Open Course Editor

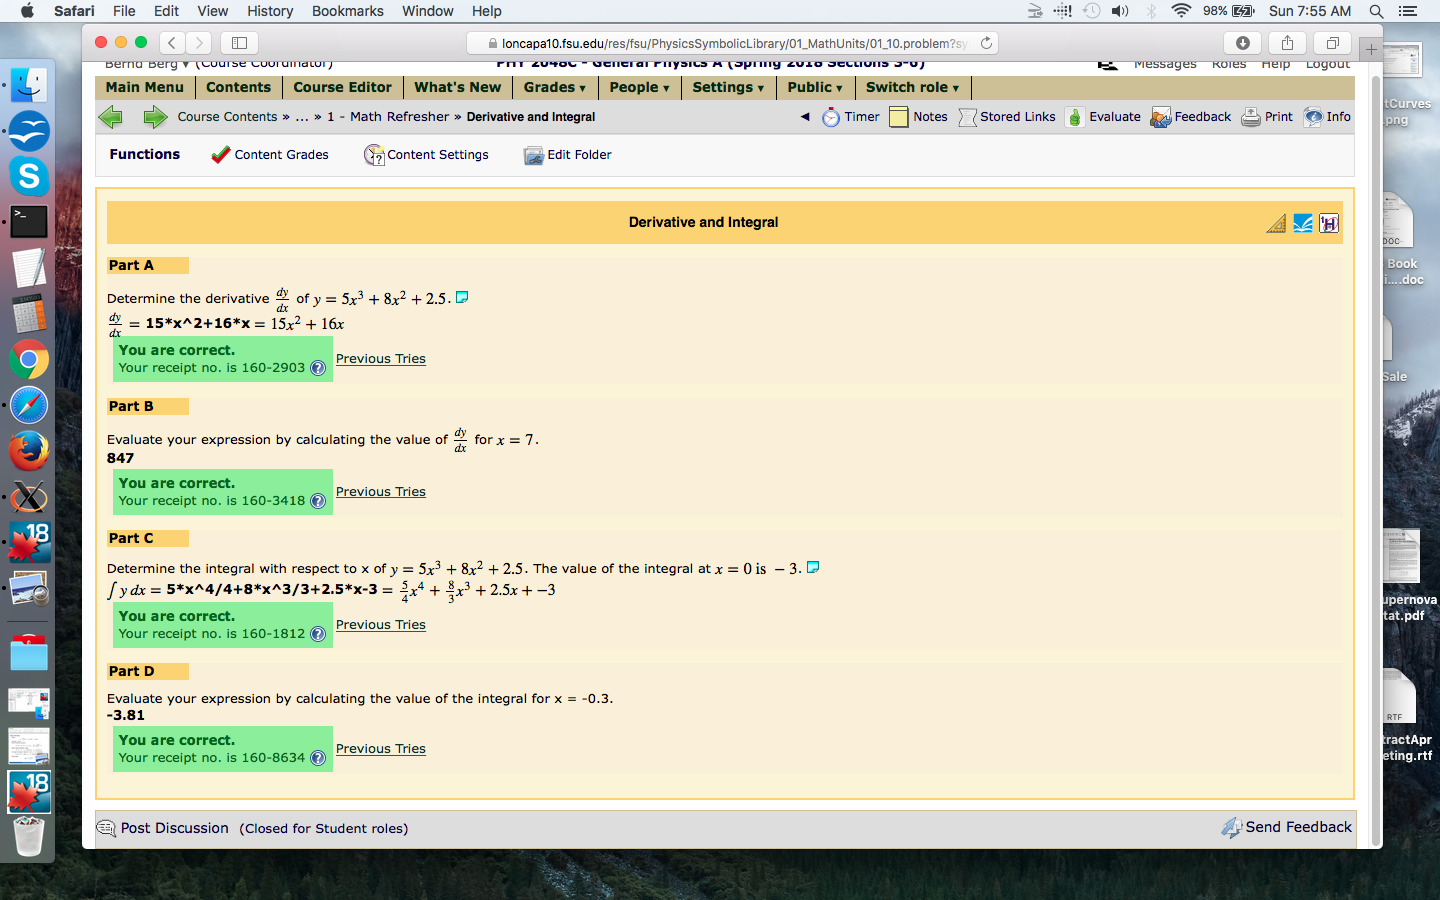[343, 87]
